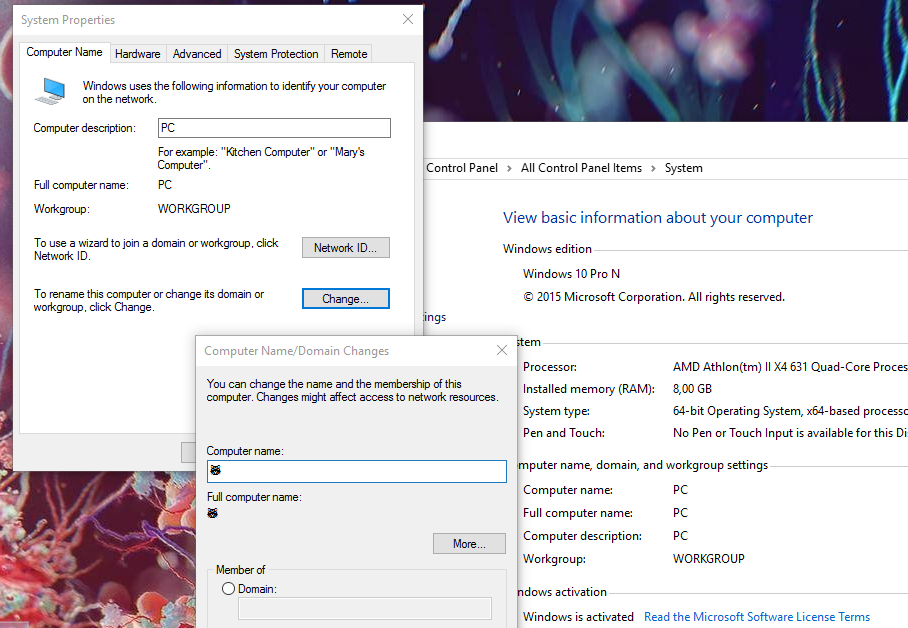Click the System breadcrumb entry
The image size is (908, 628).
click(x=683, y=168)
